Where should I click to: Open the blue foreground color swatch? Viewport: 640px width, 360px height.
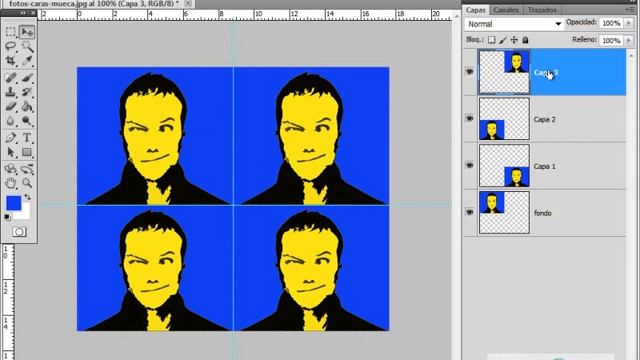click(13, 203)
